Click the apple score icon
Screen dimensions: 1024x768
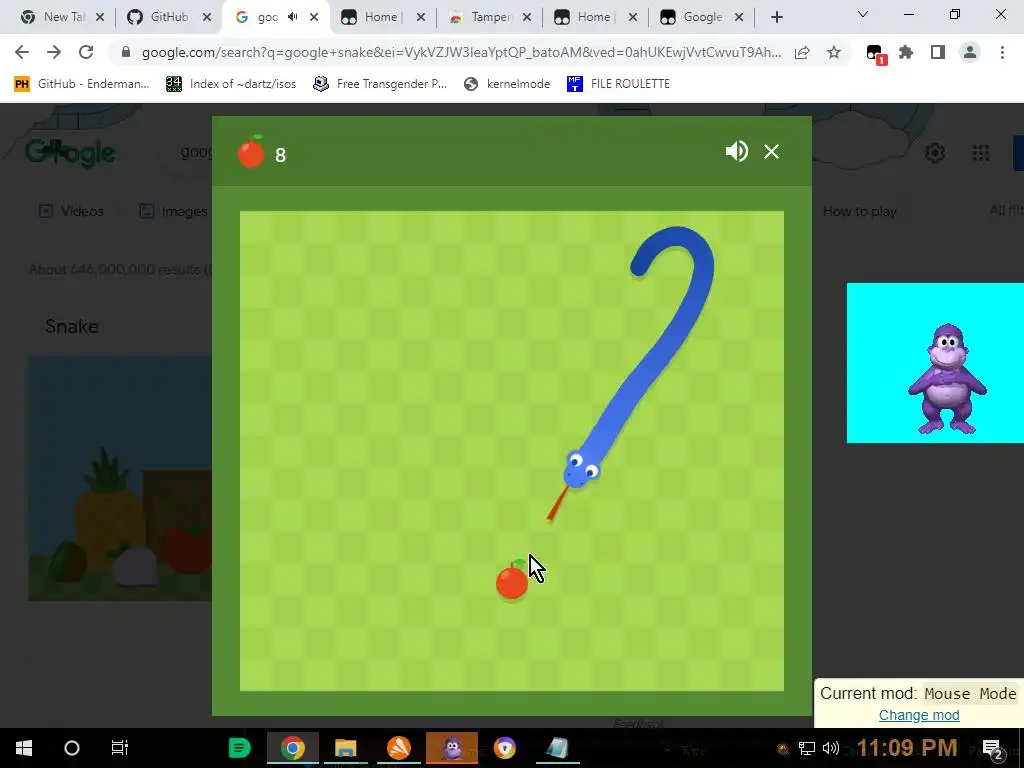(x=251, y=152)
